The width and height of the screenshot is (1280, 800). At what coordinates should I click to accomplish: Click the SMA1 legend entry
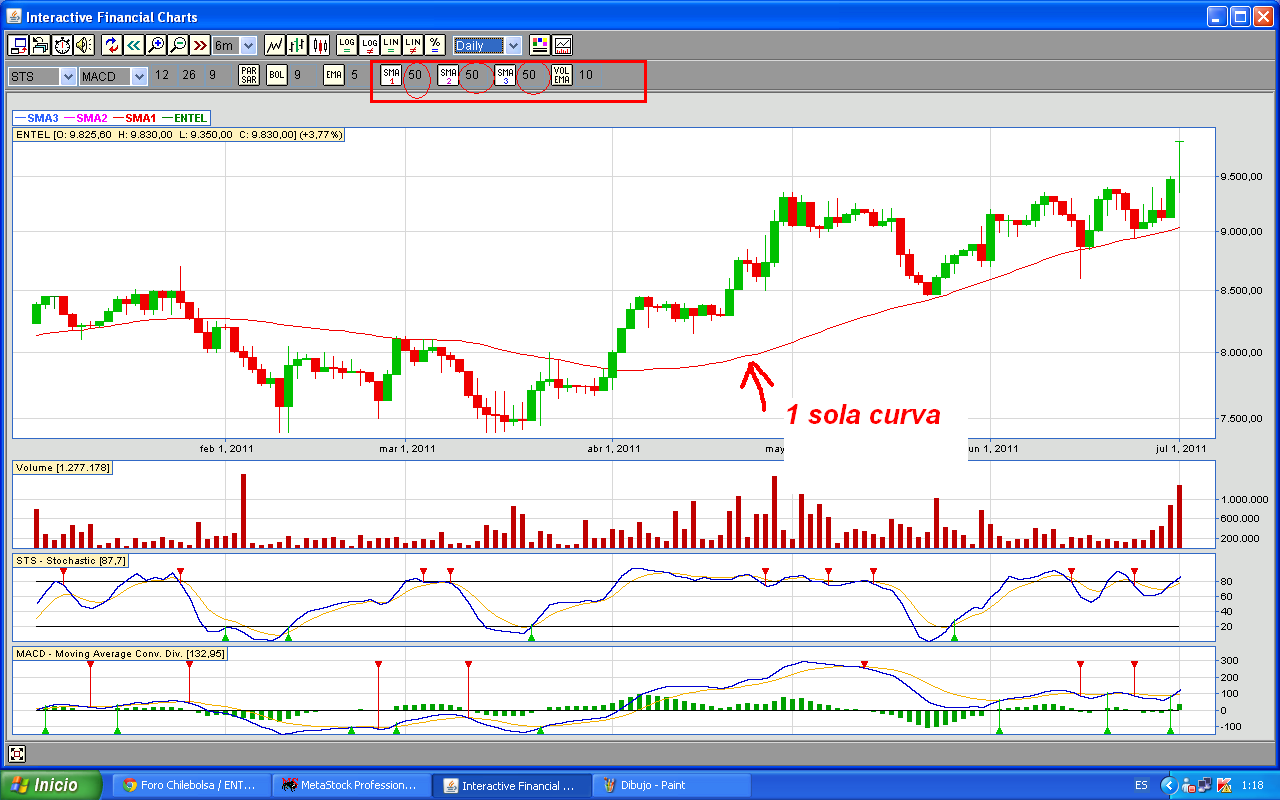(x=134, y=118)
